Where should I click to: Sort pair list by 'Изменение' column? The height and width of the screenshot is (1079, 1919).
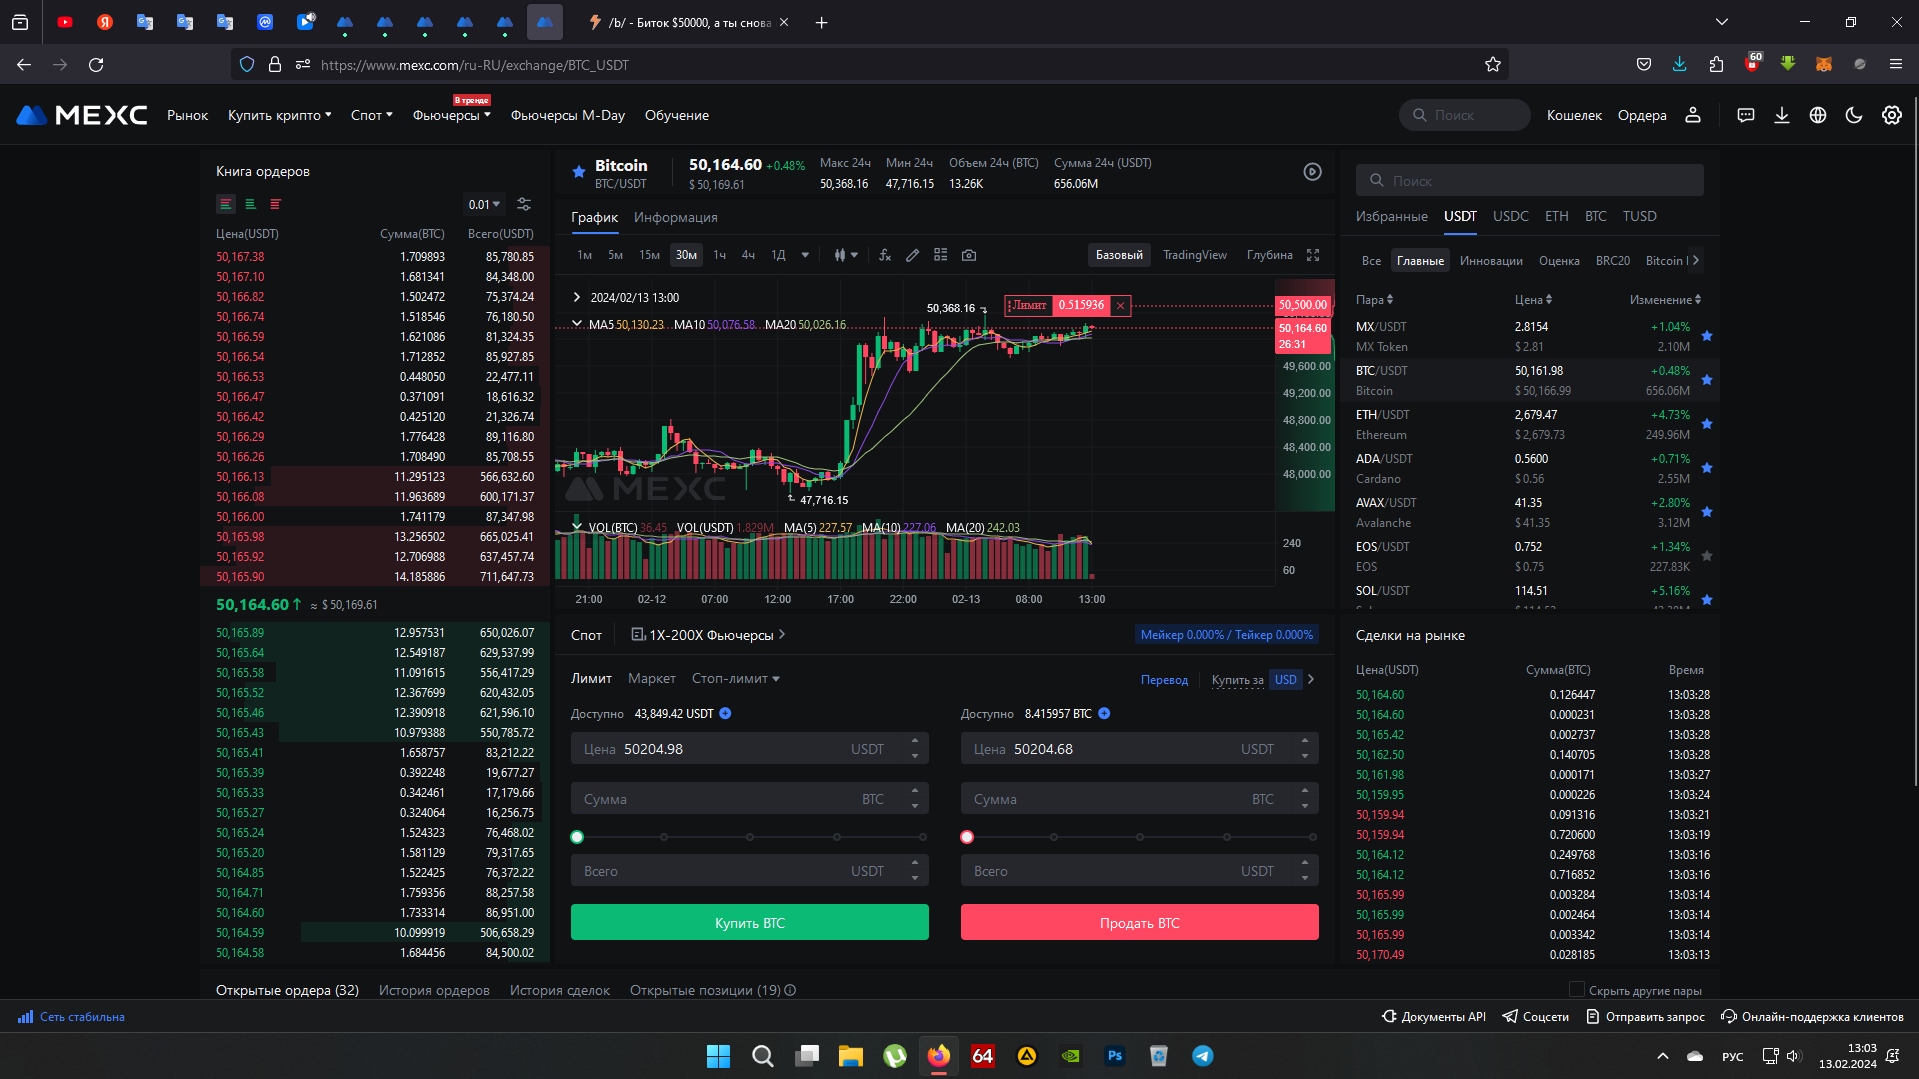pyautogui.click(x=1665, y=300)
